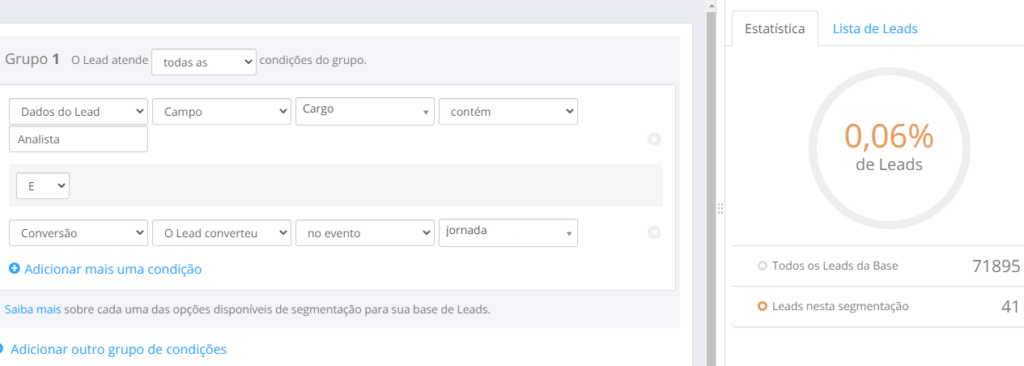1024x366 pixels.
Task: Click the orange circle next to Leads nesta segmentação
Action: (762, 306)
